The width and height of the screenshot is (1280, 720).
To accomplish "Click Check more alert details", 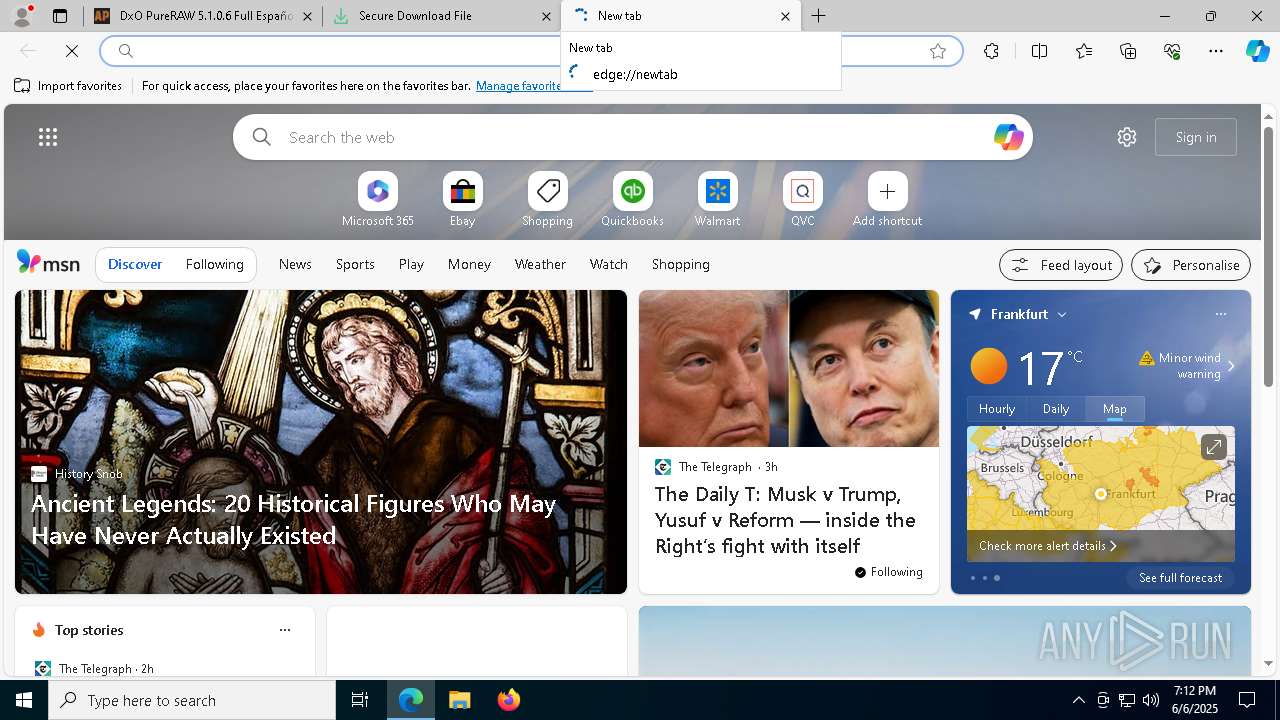I will click(1047, 546).
